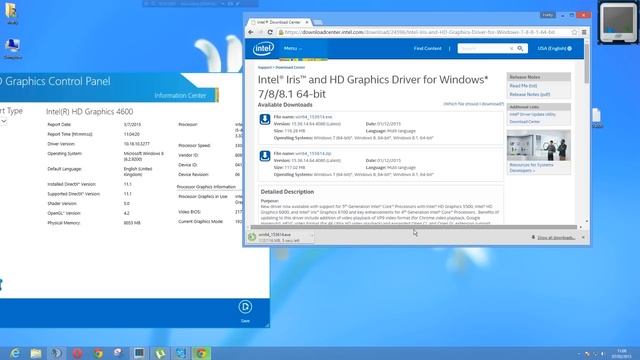The height and width of the screenshot is (360, 640).
Task: Close the Intel Download Center tab
Action: [x=307, y=22]
